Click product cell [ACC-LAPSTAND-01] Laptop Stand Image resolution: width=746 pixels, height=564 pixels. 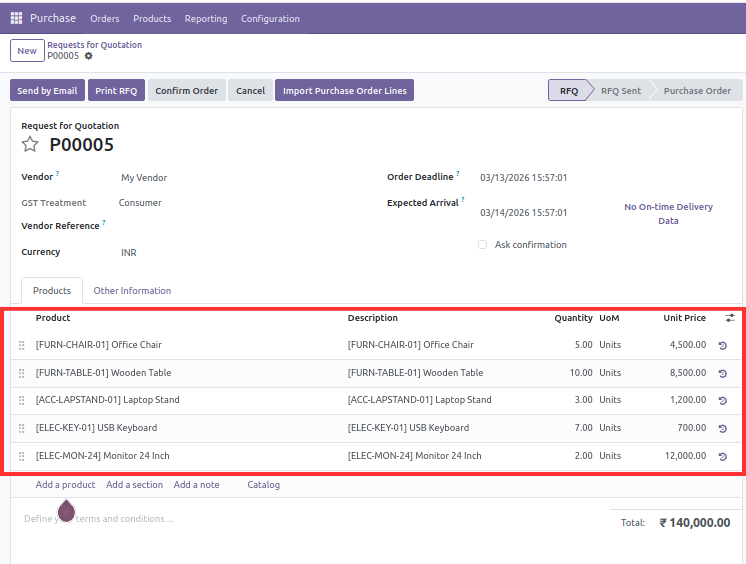pyautogui.click(x=108, y=400)
